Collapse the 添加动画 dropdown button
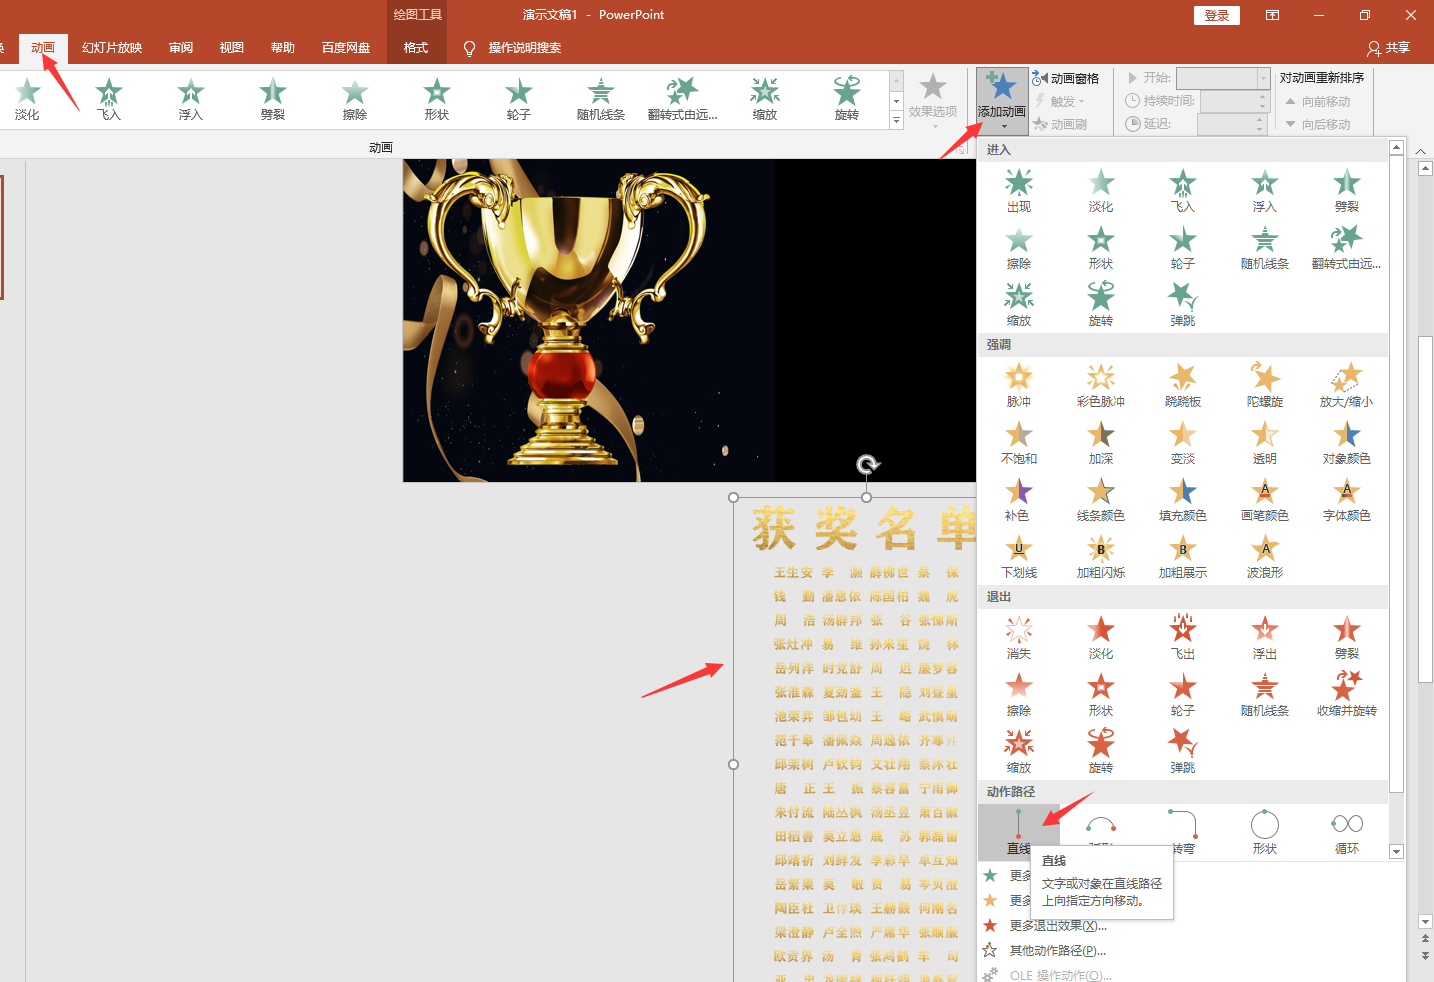The image size is (1434, 982). tap(1001, 98)
